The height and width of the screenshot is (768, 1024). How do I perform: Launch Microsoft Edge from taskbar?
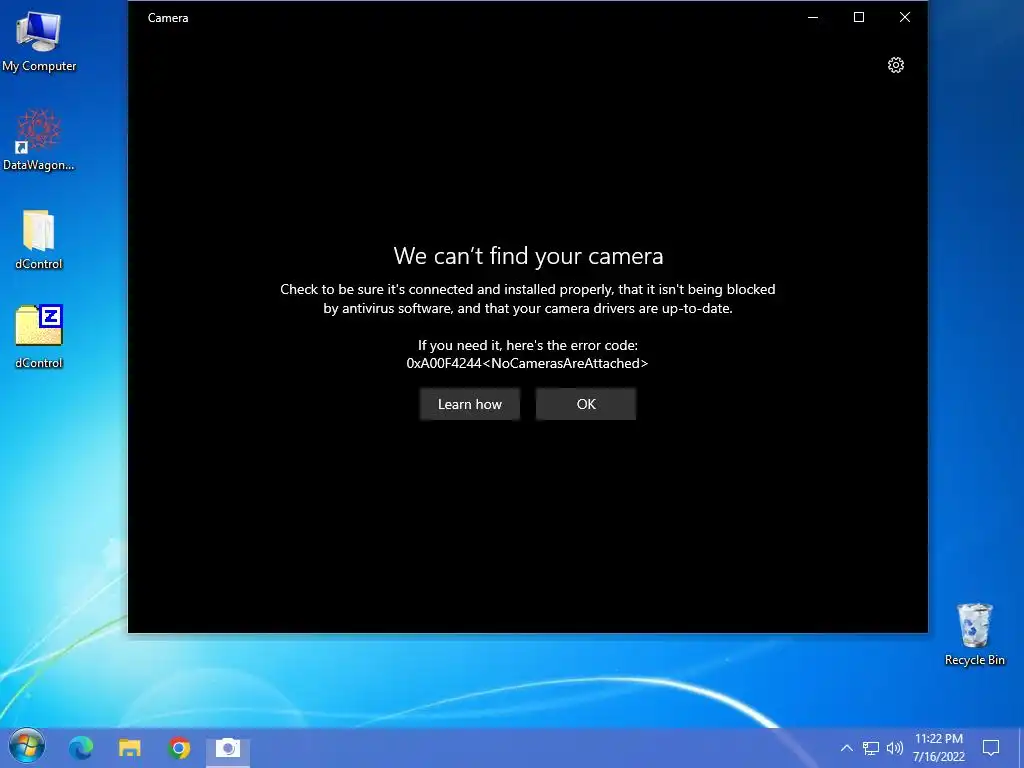tap(81, 748)
